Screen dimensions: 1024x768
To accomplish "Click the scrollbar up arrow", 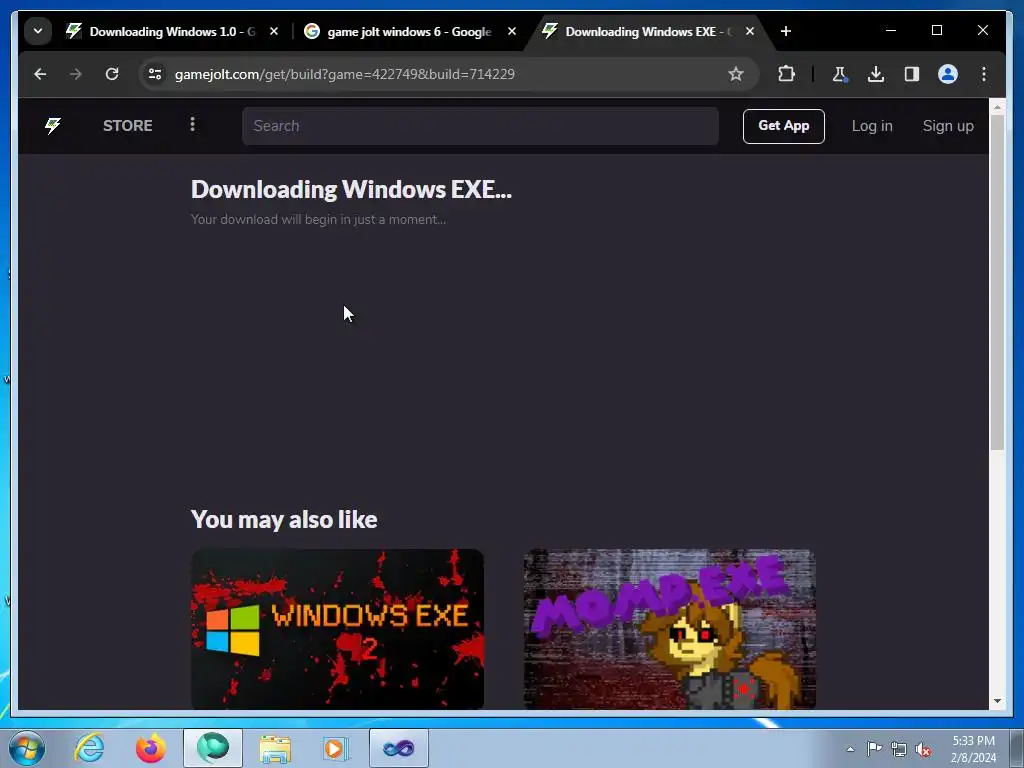I will point(997,107).
